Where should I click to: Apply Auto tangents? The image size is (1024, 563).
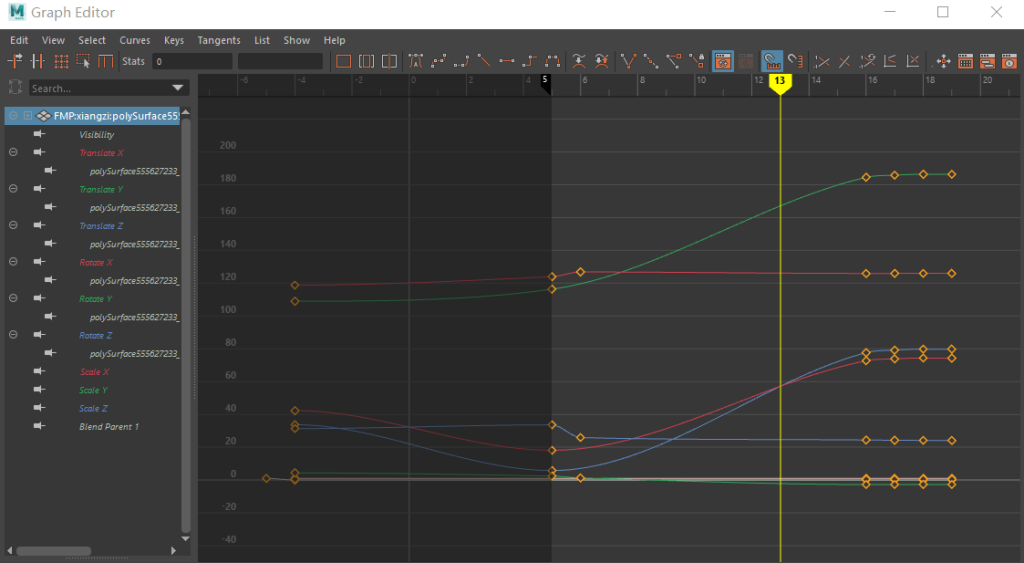pyautogui.click(x=415, y=61)
